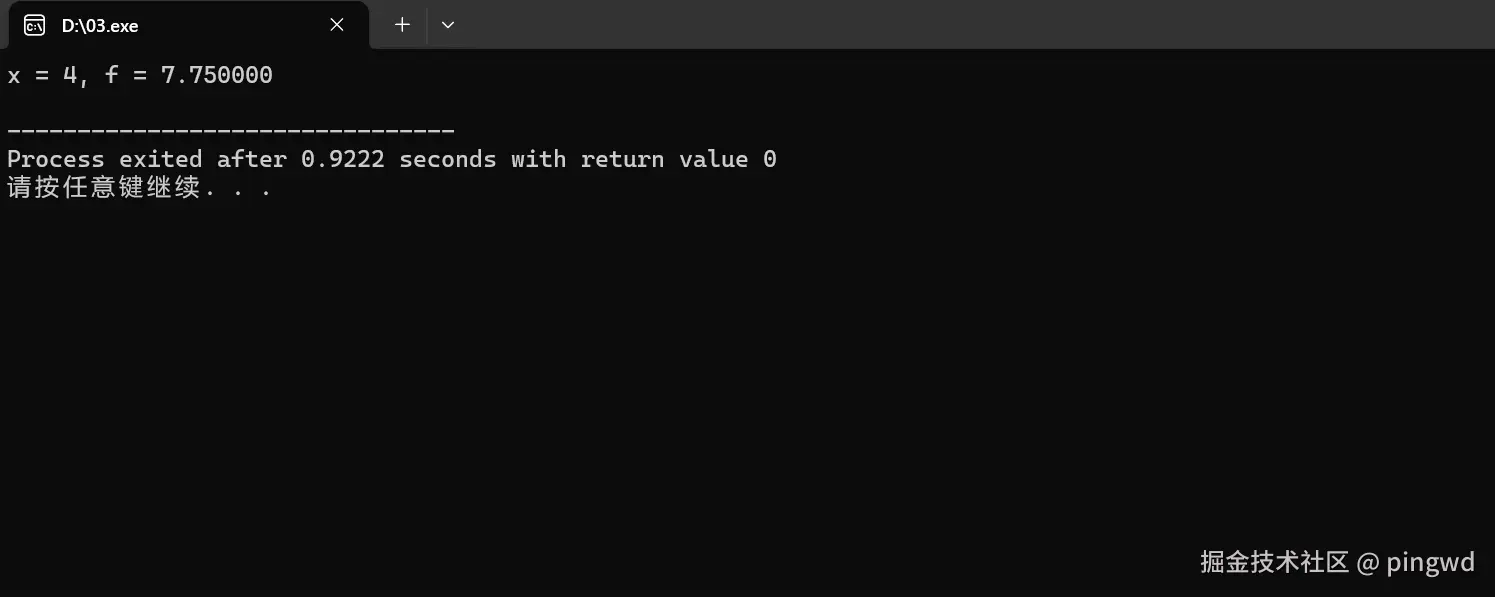Click the empty title bar area
This screenshot has width=1495, height=597.
pyautogui.click(x=950, y=24)
